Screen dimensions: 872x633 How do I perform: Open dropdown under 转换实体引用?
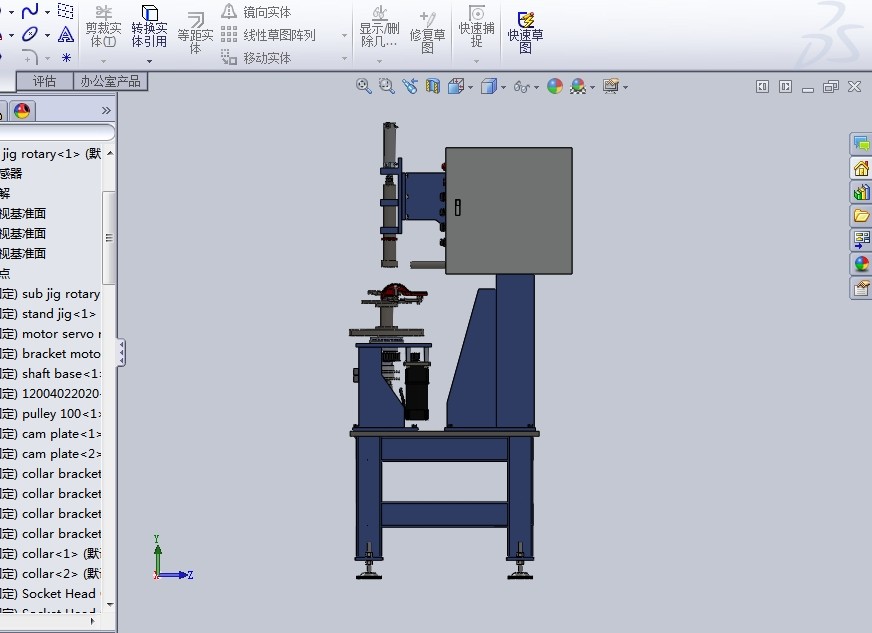click(x=149, y=61)
